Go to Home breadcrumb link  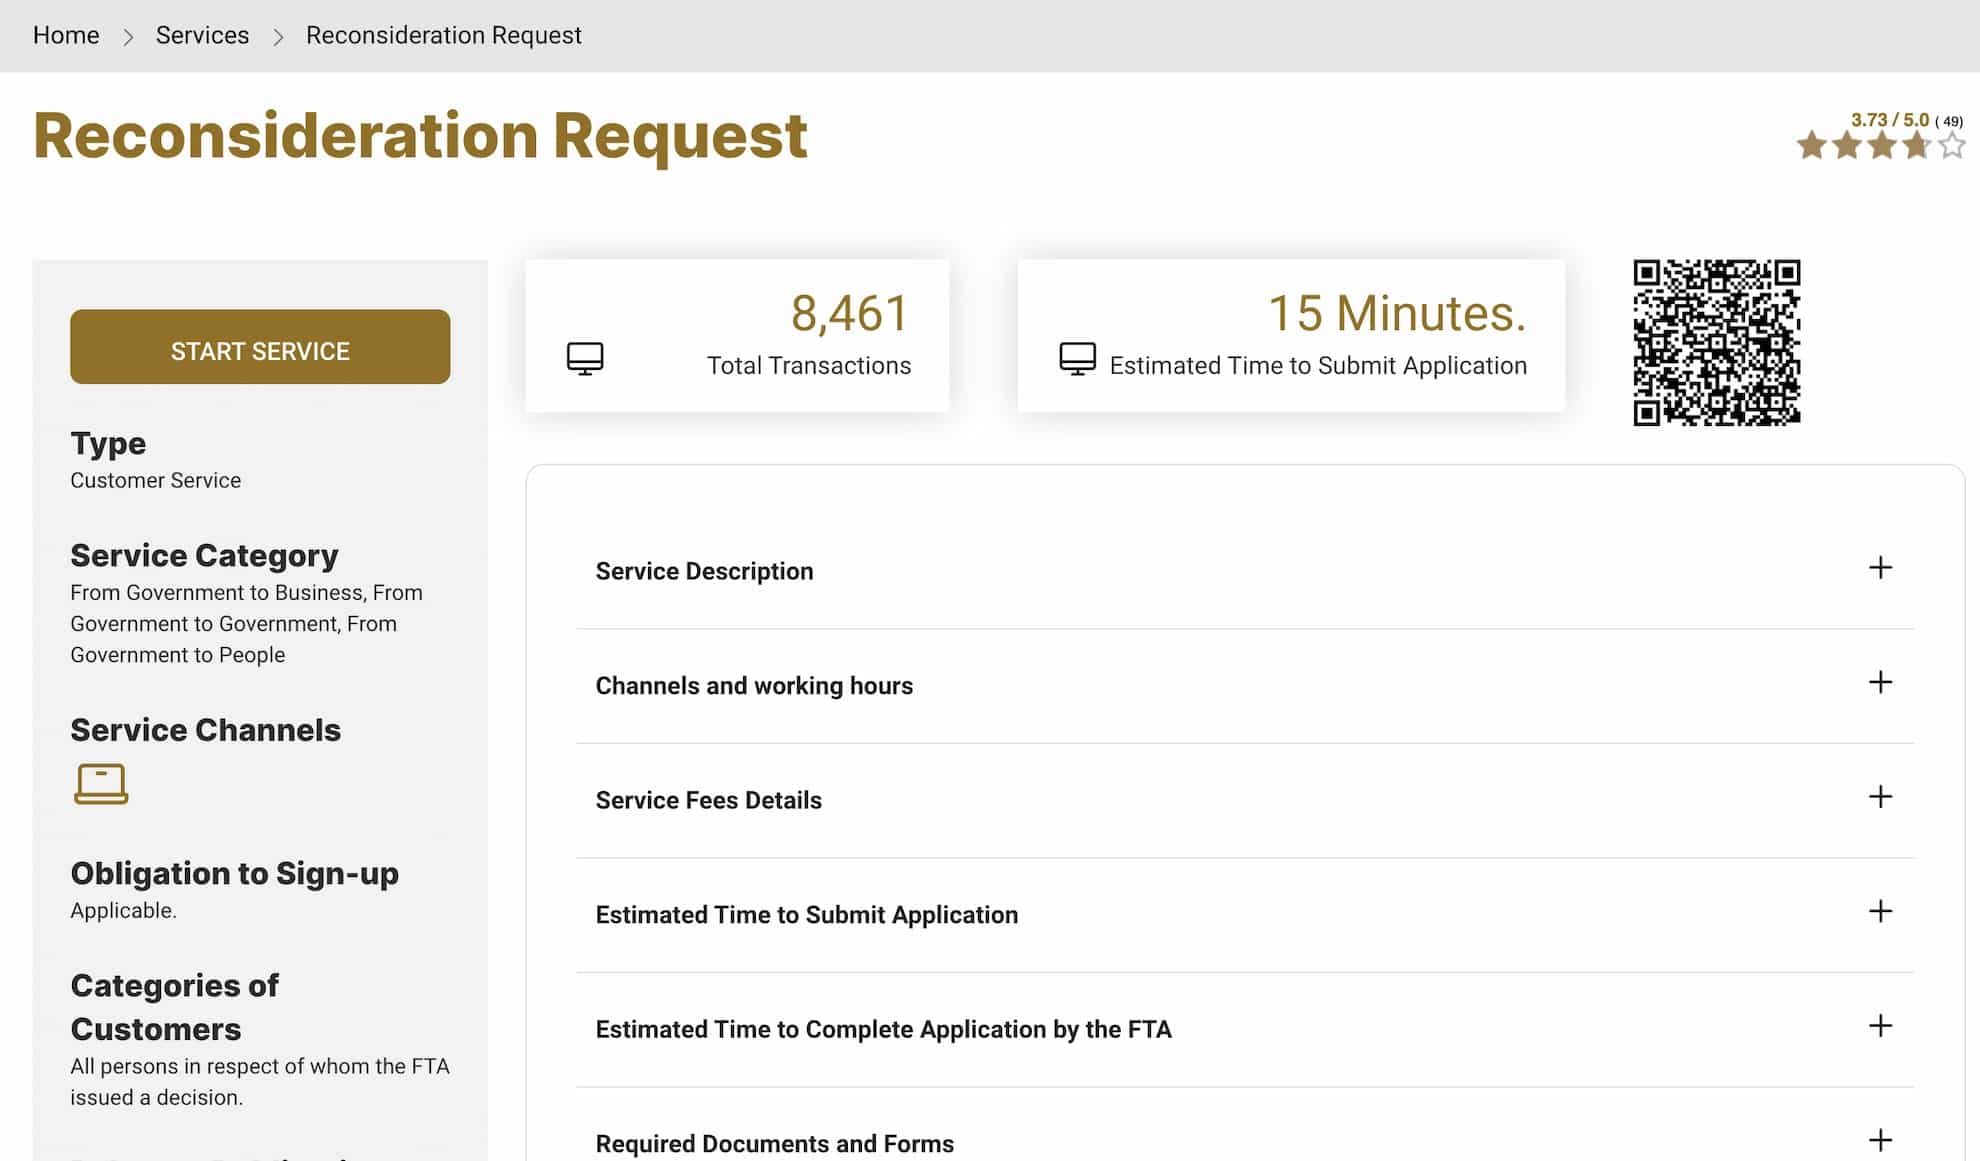click(66, 35)
